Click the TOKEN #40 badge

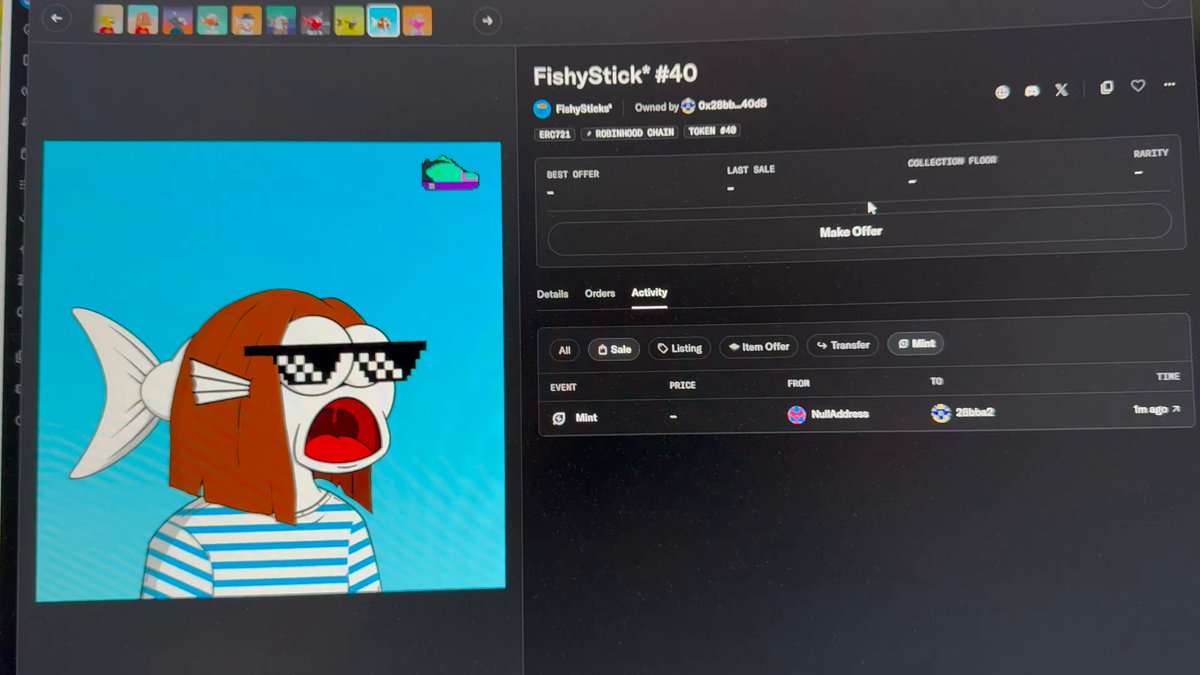(x=712, y=131)
